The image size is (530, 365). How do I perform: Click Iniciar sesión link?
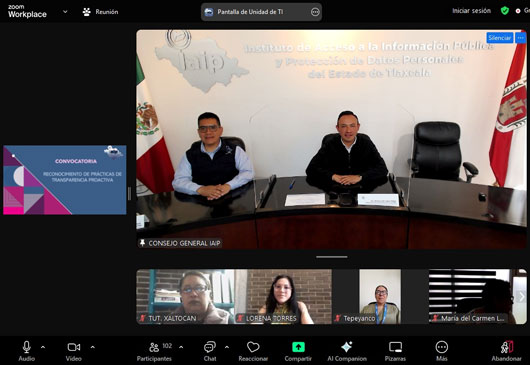pyautogui.click(x=471, y=11)
